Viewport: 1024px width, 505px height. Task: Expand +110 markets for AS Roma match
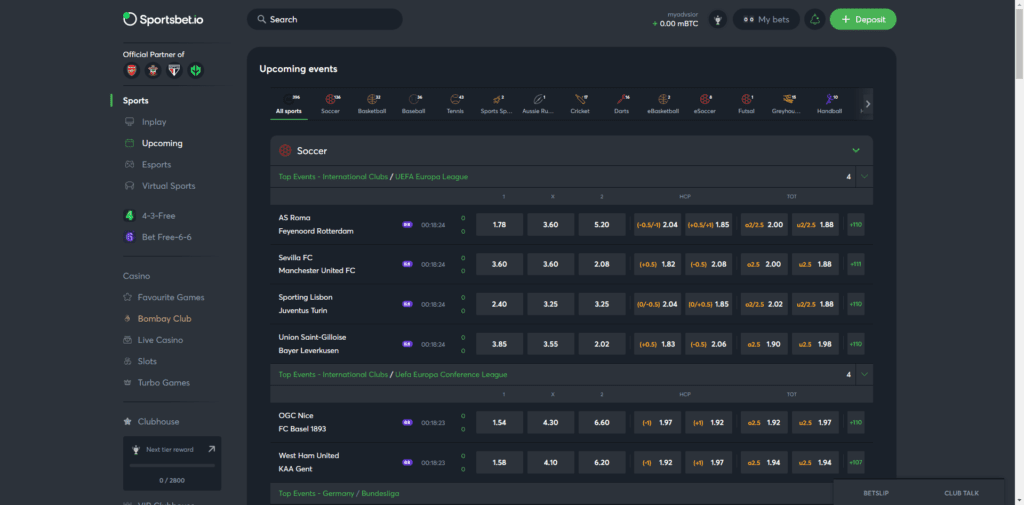tap(856, 225)
